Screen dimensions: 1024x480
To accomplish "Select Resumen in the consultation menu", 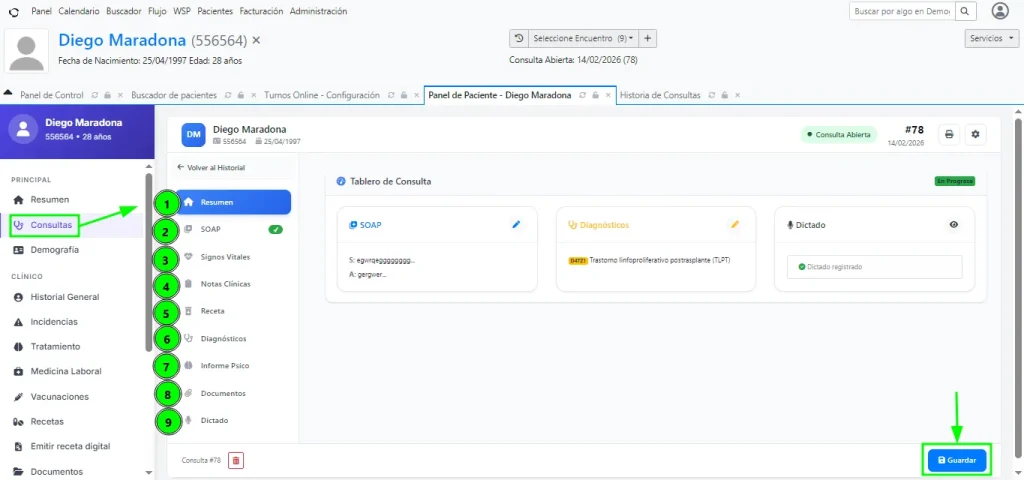I will pos(234,202).
